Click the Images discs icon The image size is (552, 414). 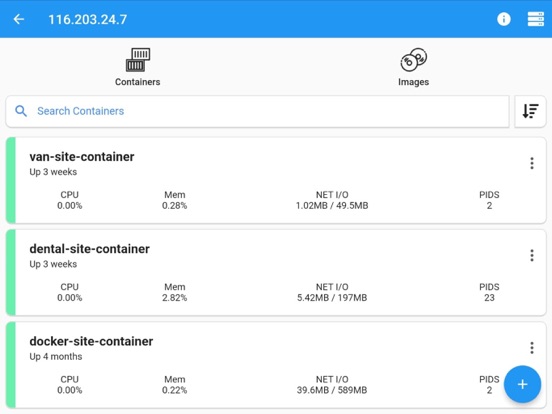click(414, 59)
